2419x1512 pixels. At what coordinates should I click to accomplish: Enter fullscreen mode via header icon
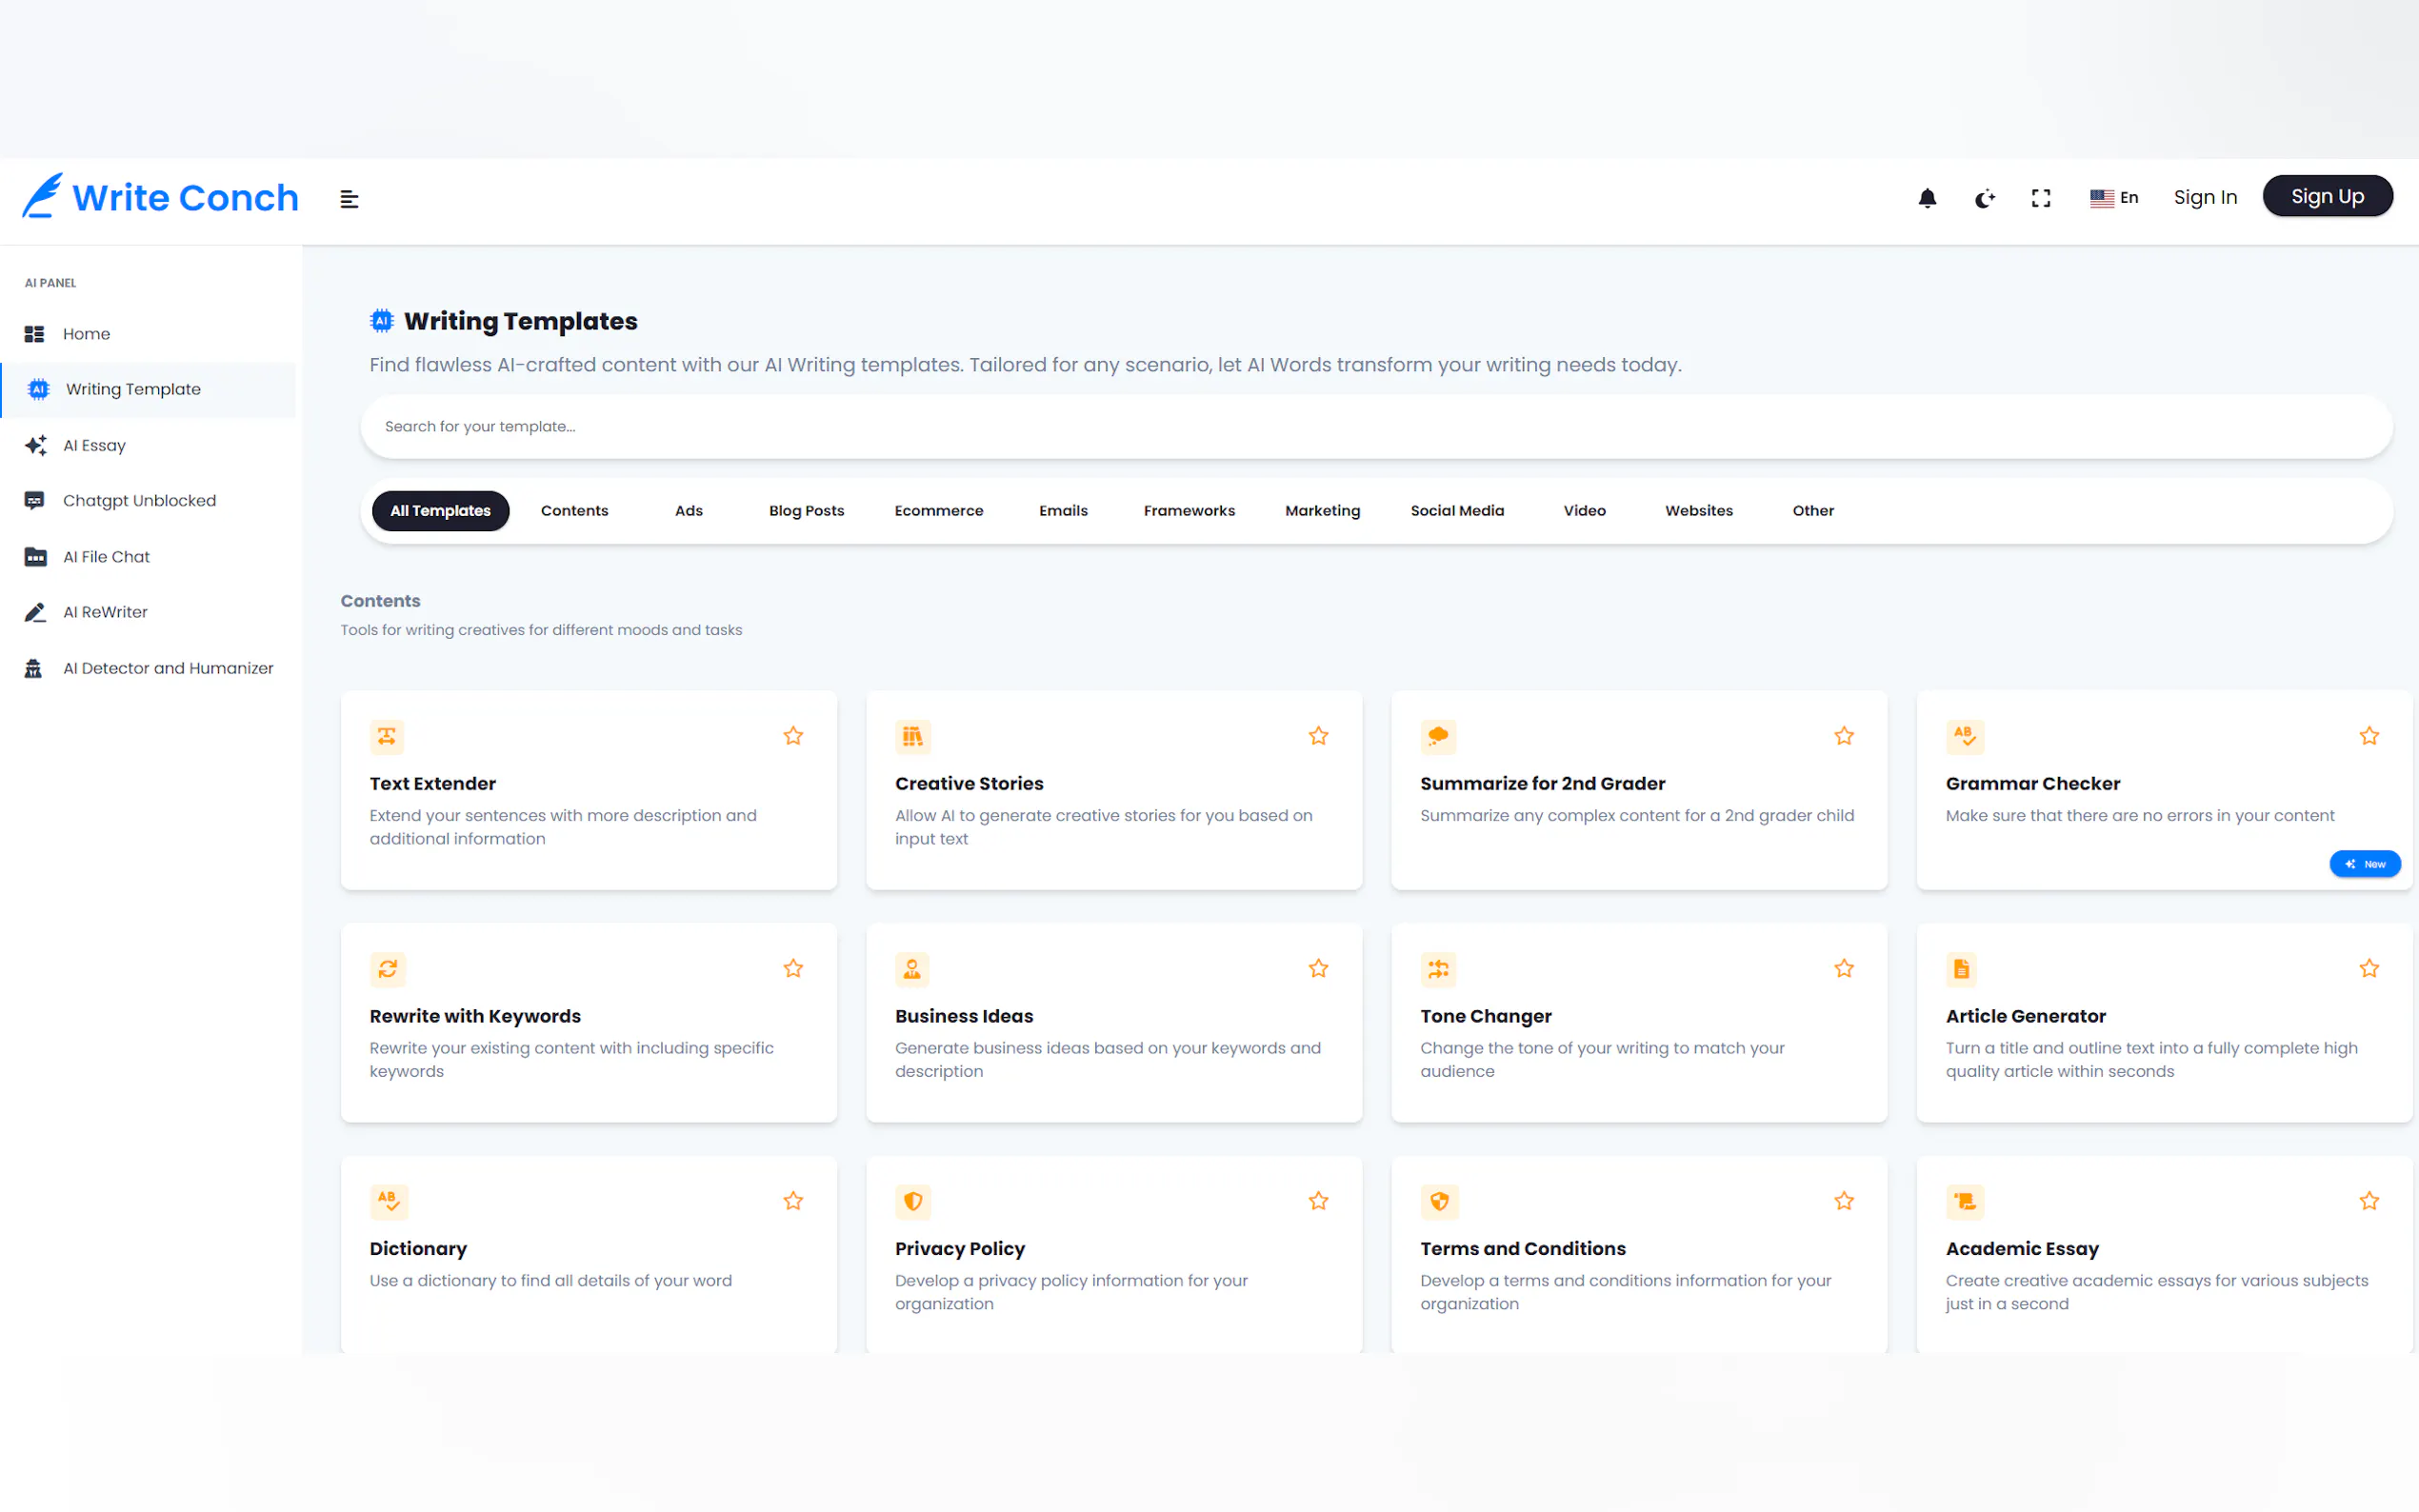(x=2041, y=198)
